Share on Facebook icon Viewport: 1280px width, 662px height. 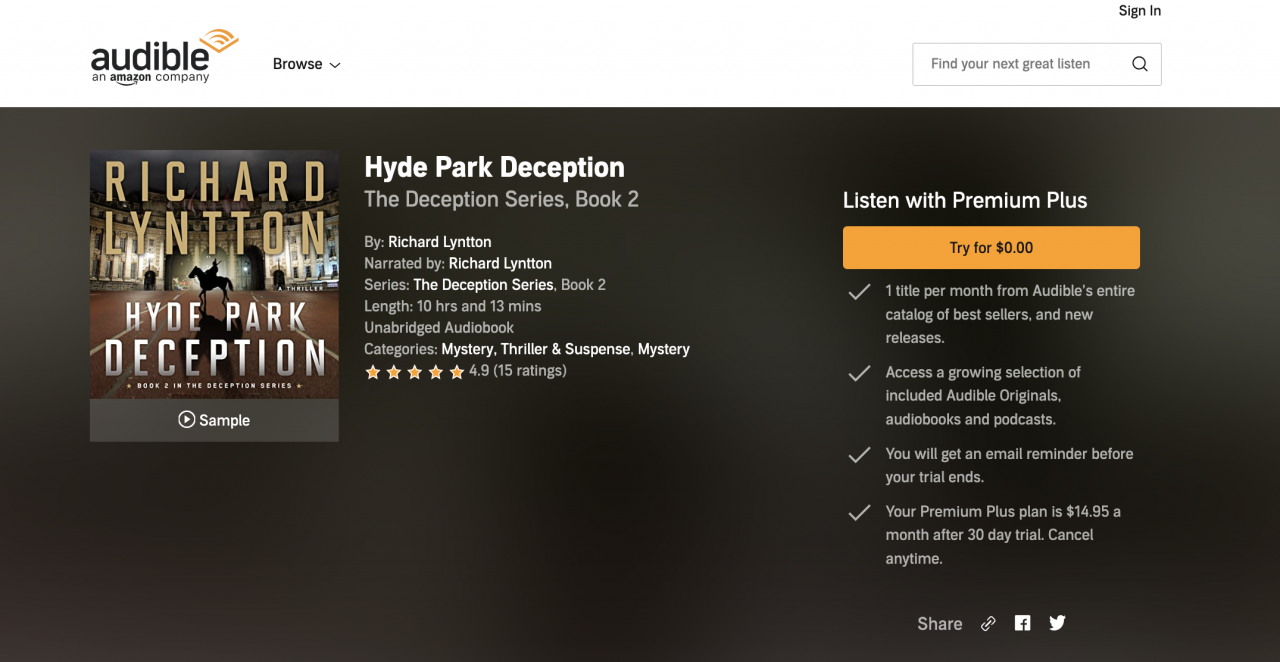pyautogui.click(x=1022, y=623)
